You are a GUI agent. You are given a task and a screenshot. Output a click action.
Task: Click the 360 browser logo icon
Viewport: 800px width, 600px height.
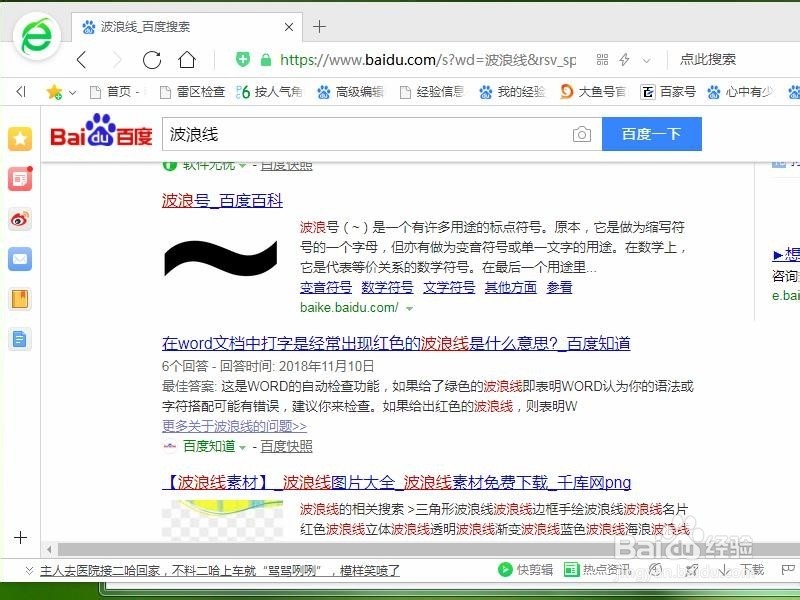[37, 36]
